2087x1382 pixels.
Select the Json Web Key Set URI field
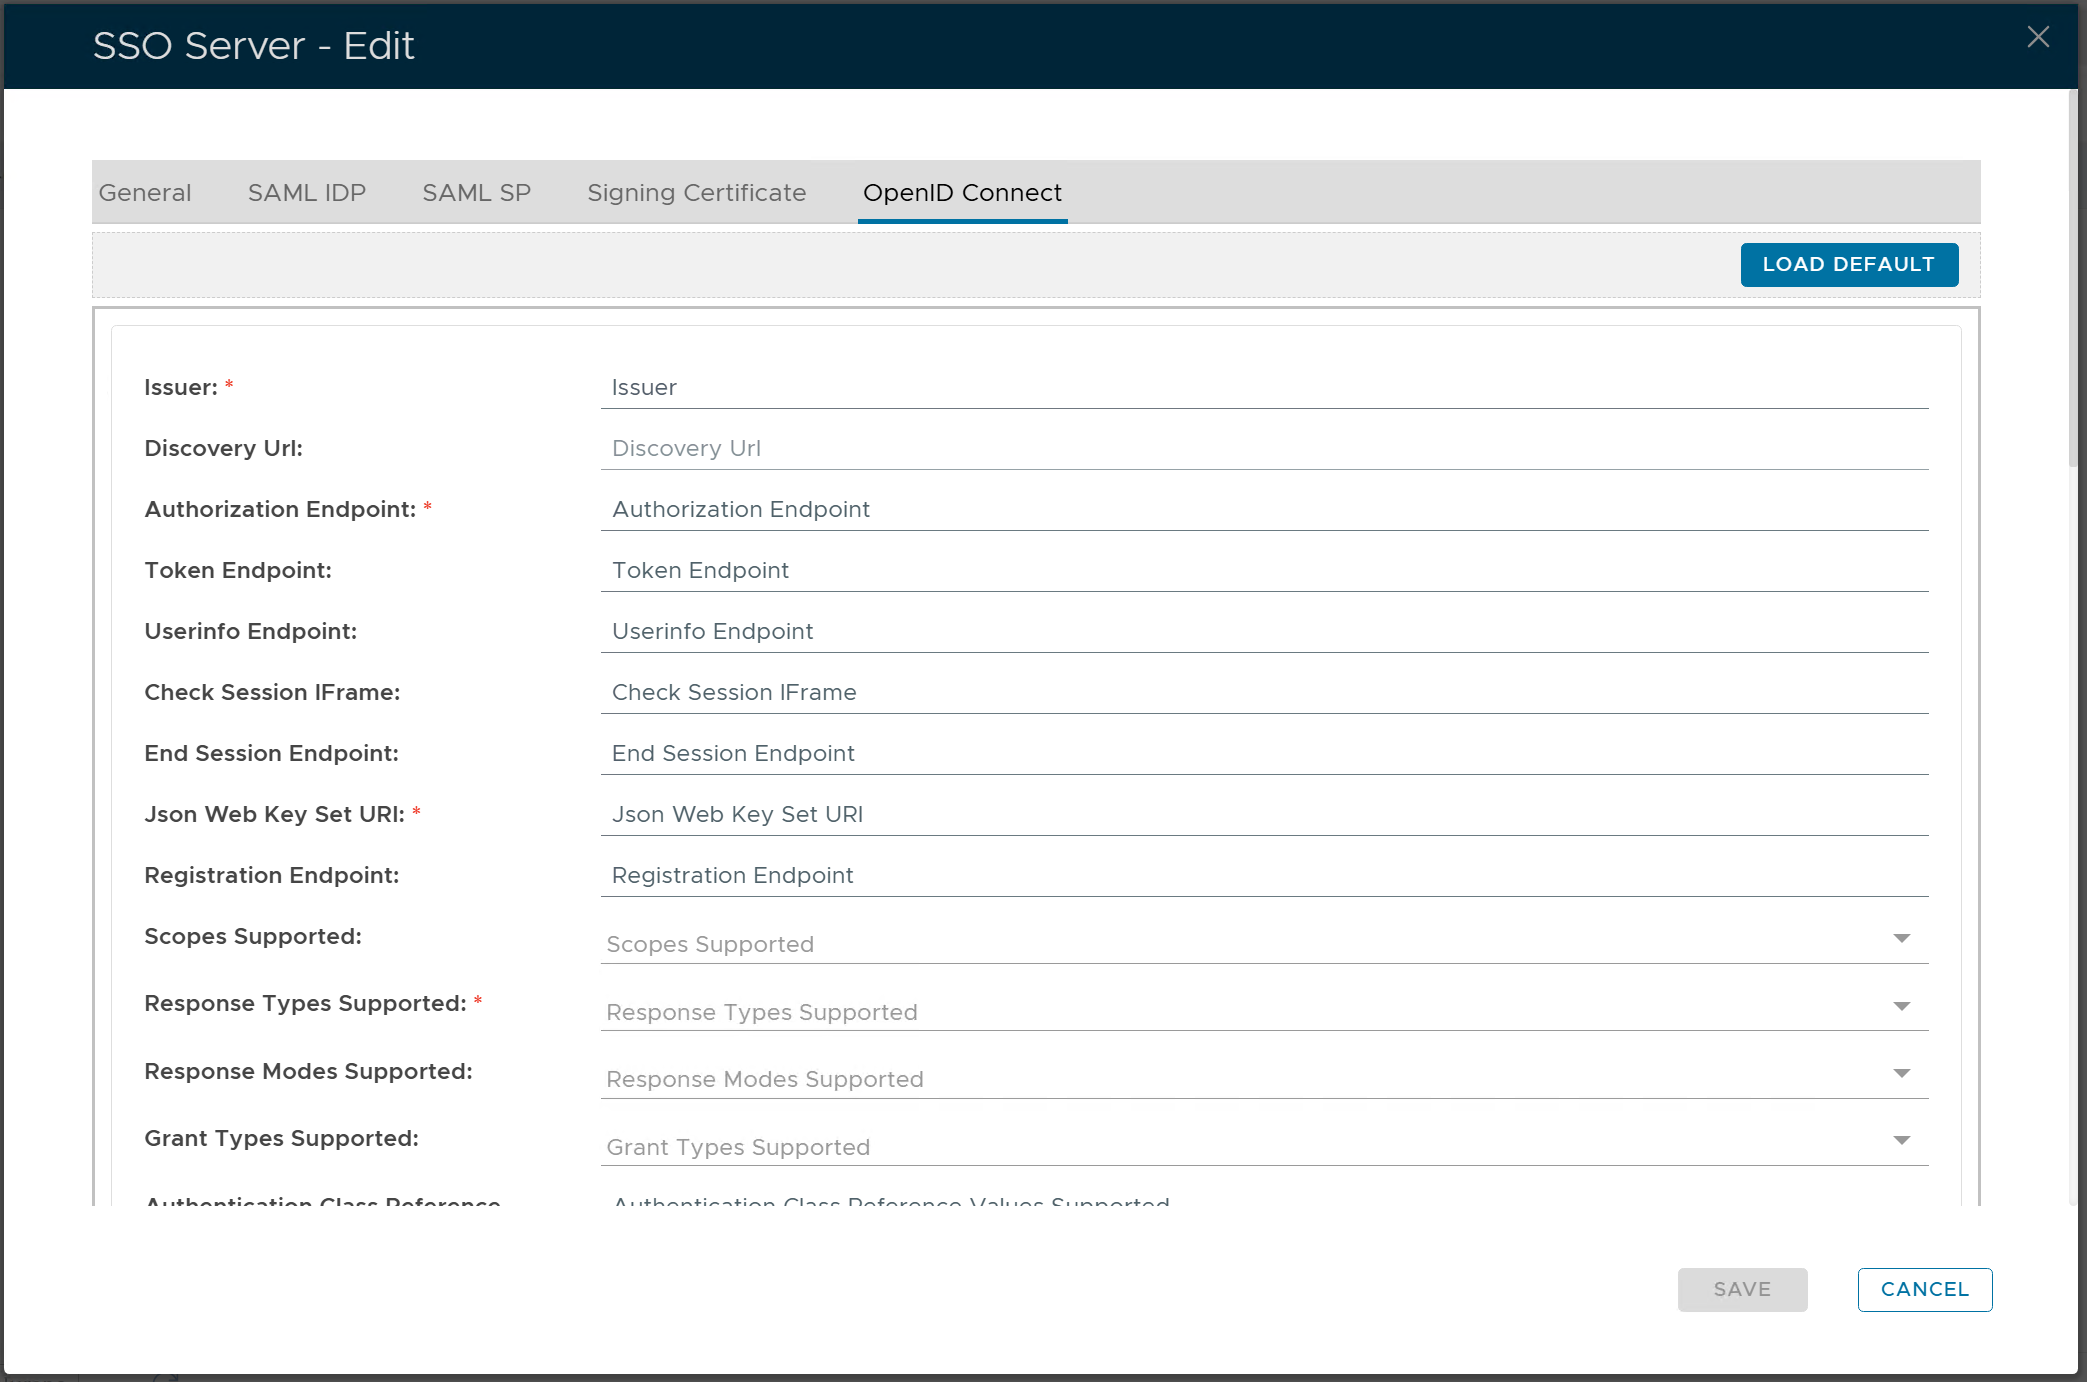(x=1263, y=815)
